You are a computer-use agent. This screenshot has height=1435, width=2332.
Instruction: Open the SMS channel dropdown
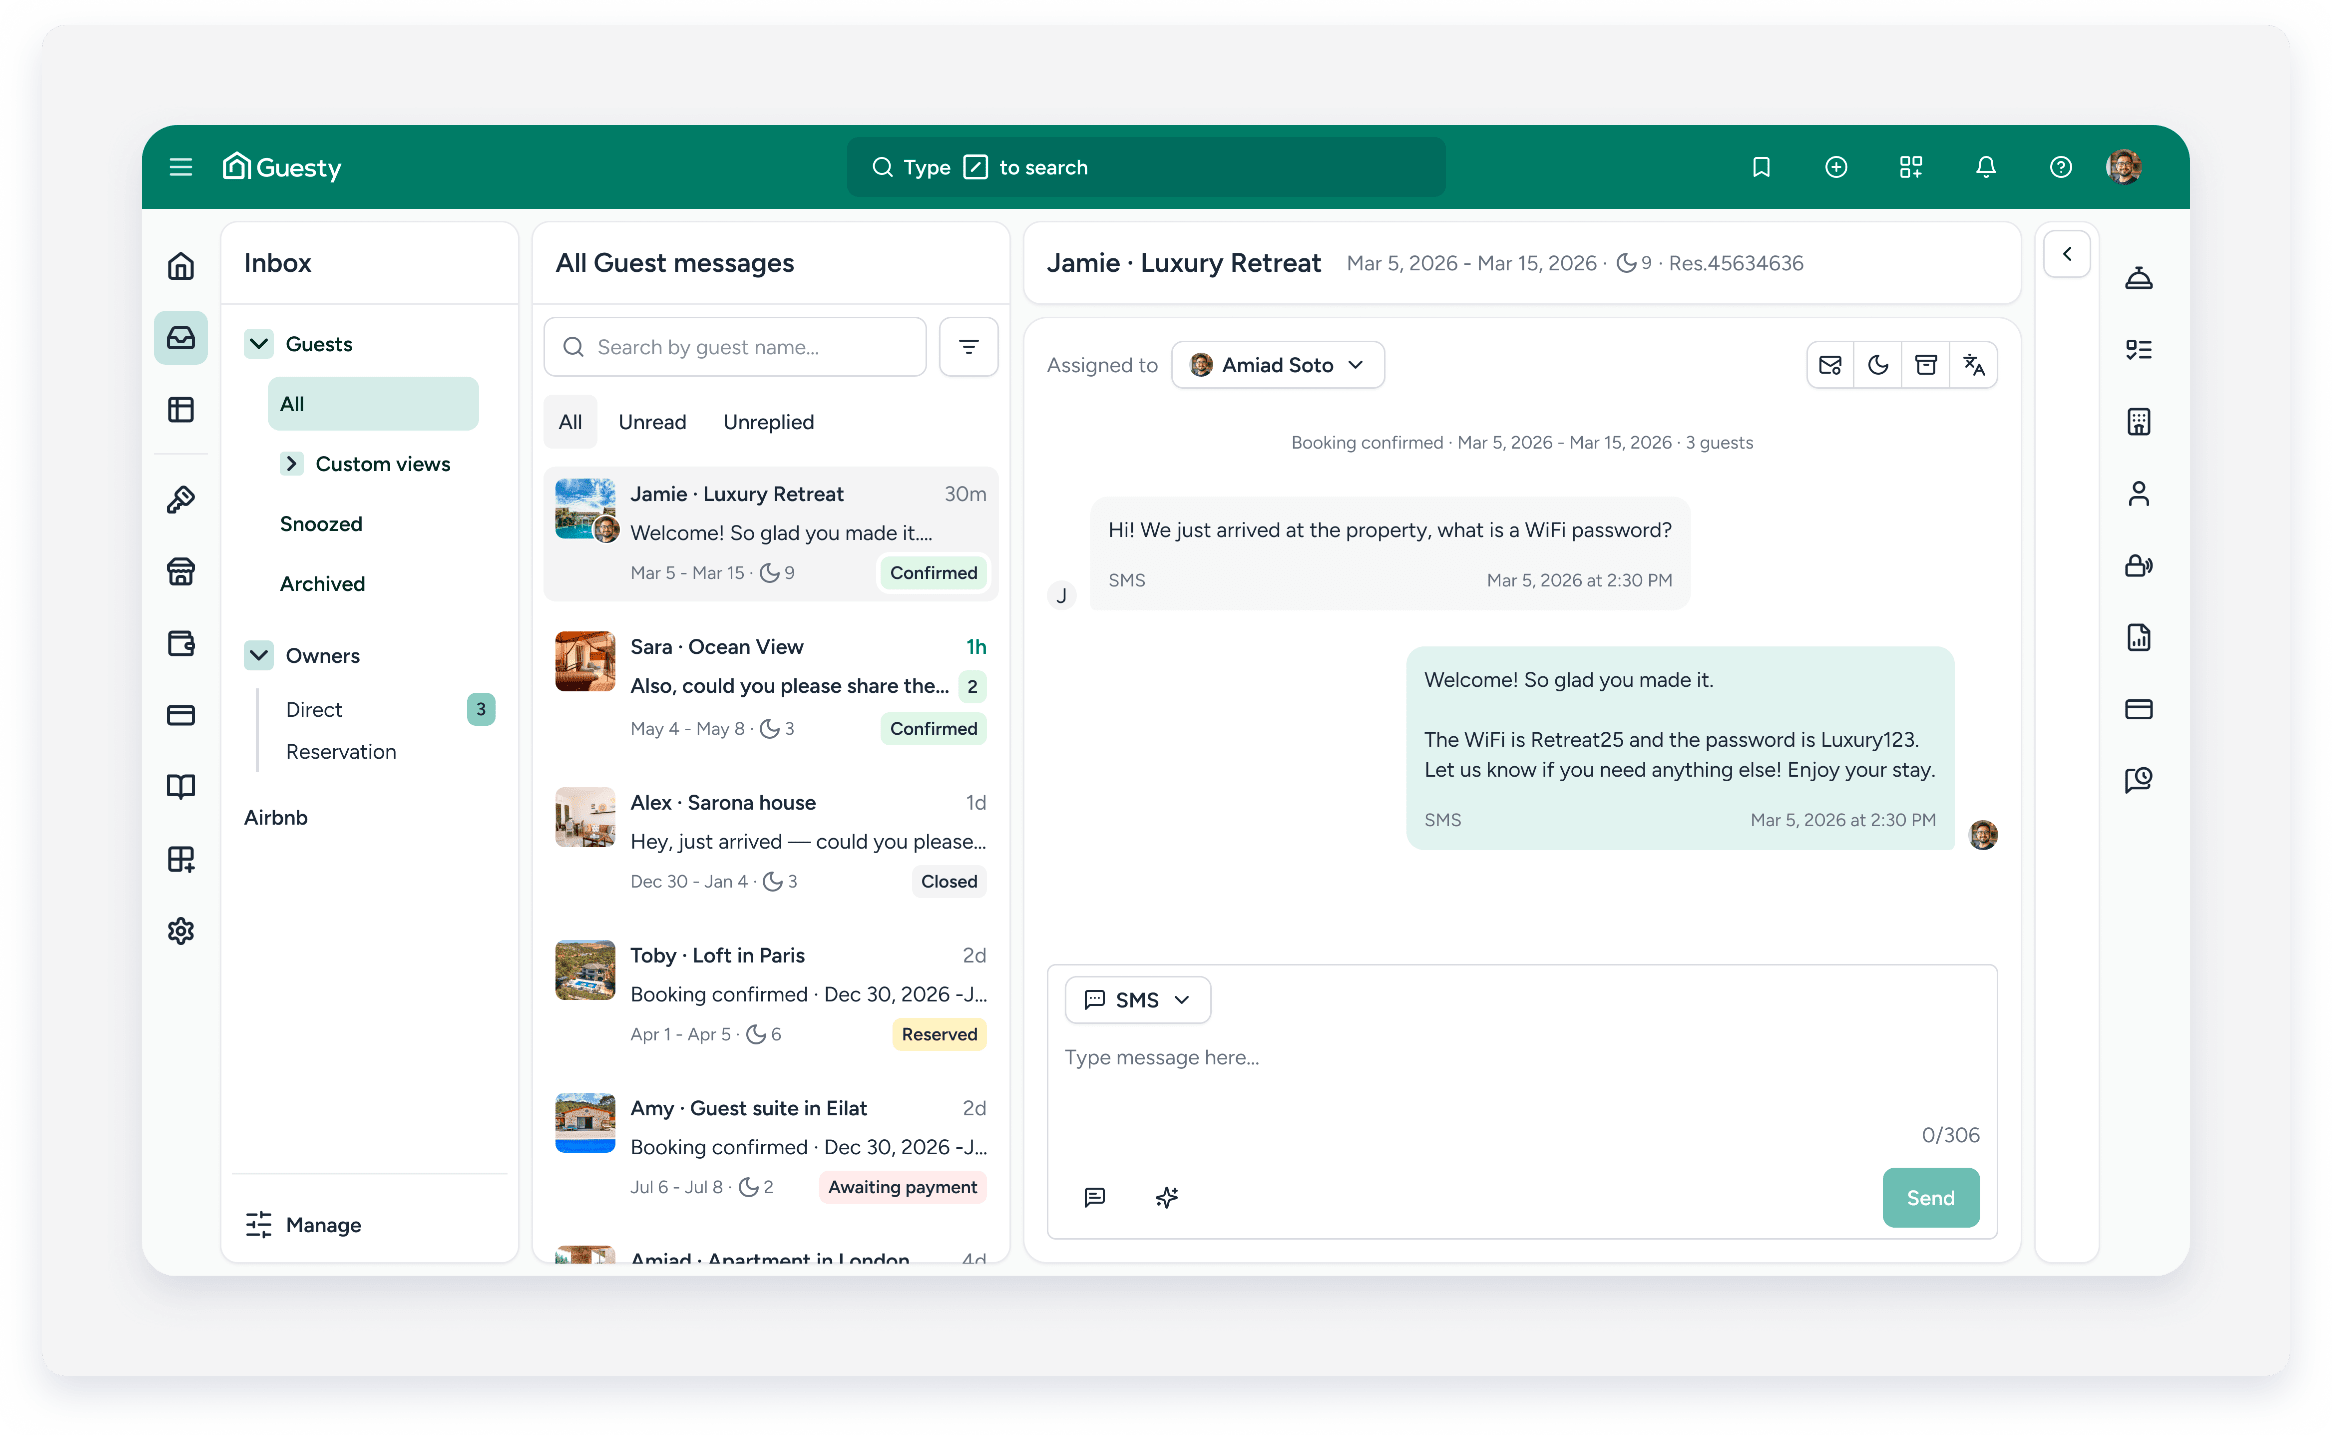[1137, 1000]
